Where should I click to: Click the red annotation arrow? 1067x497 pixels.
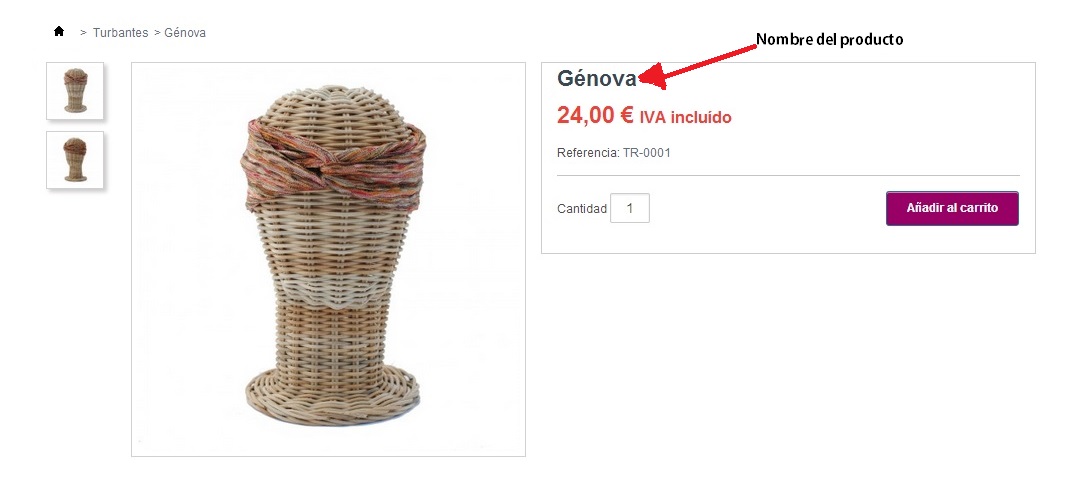pos(697,61)
